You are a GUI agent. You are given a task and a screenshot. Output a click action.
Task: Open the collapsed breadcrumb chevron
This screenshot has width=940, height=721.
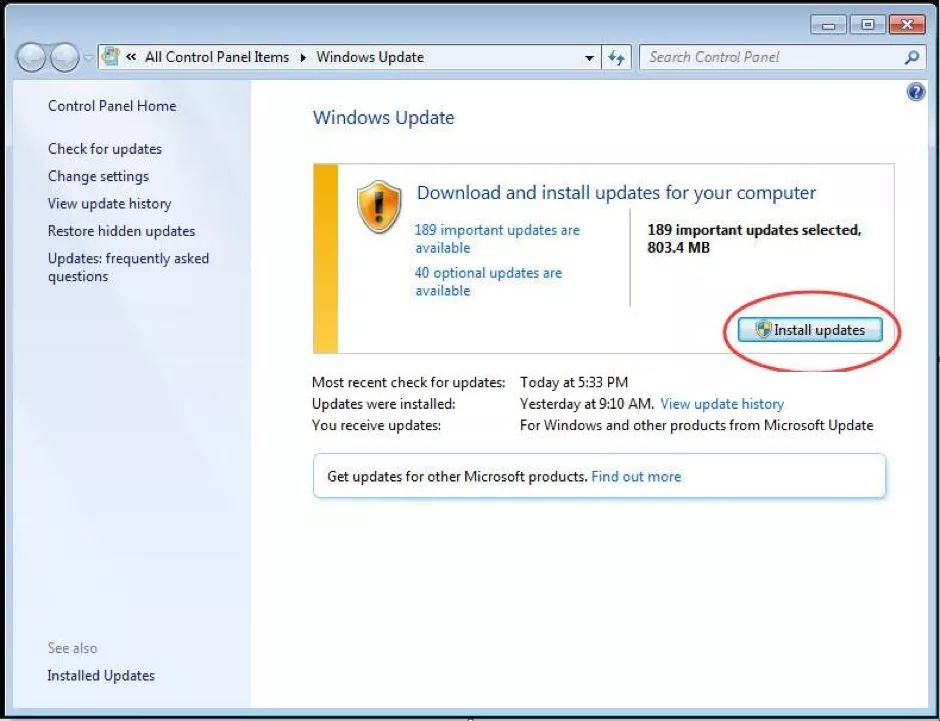[x=129, y=57]
